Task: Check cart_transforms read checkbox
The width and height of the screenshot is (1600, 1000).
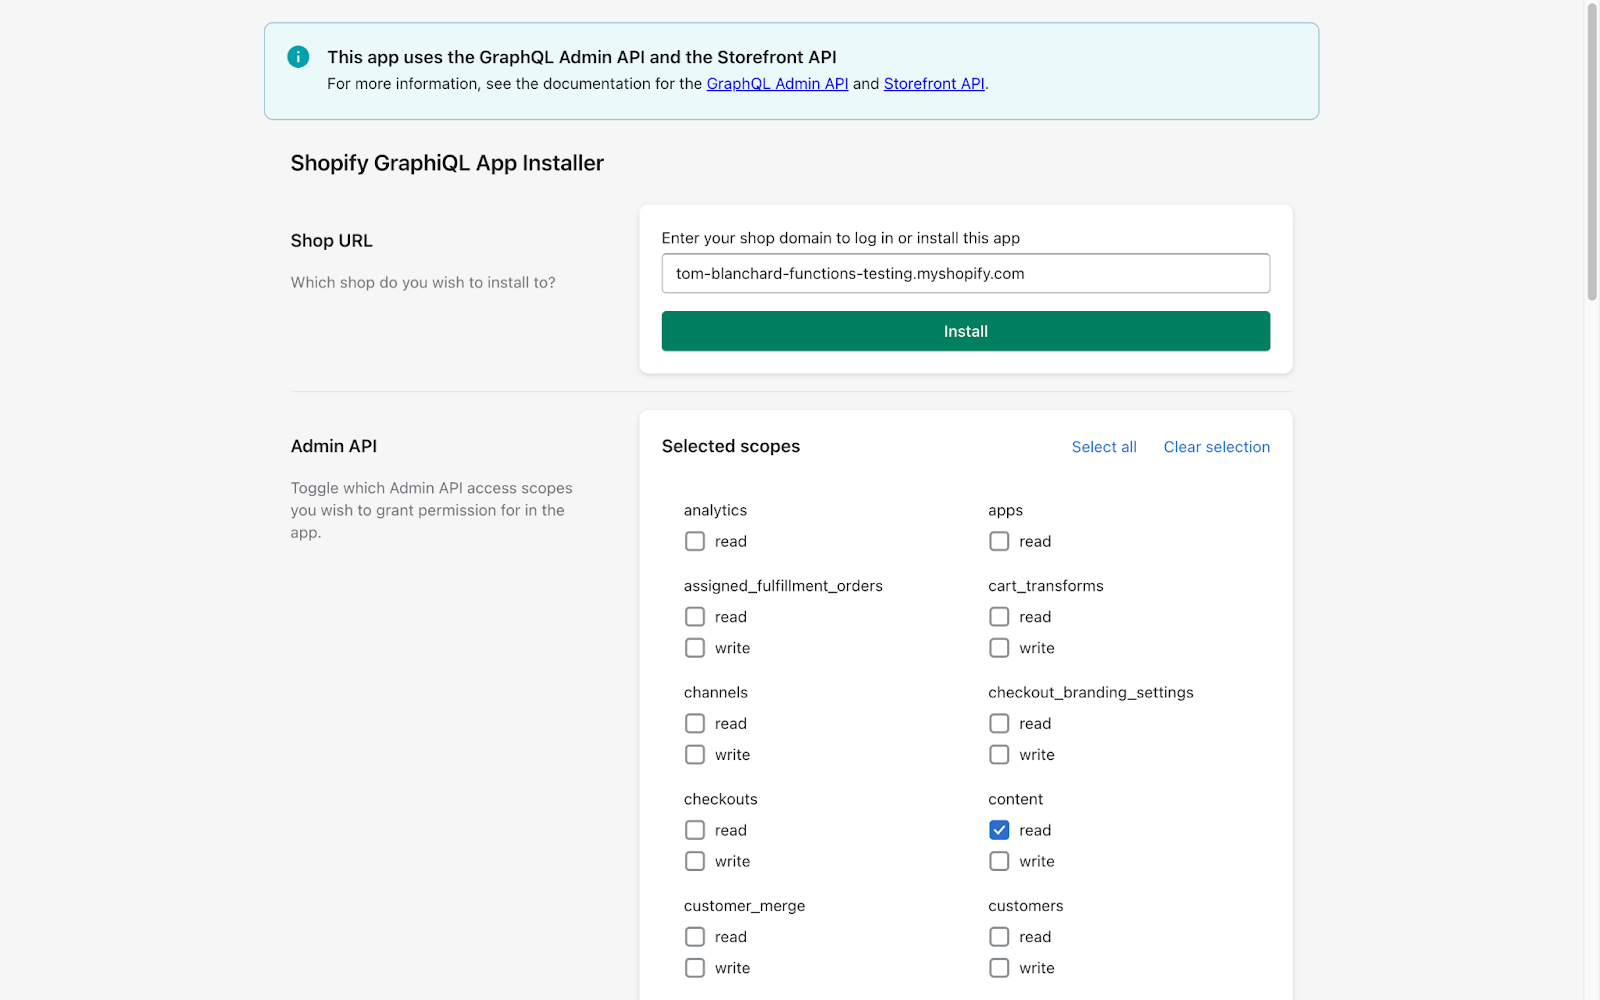Action: (999, 617)
